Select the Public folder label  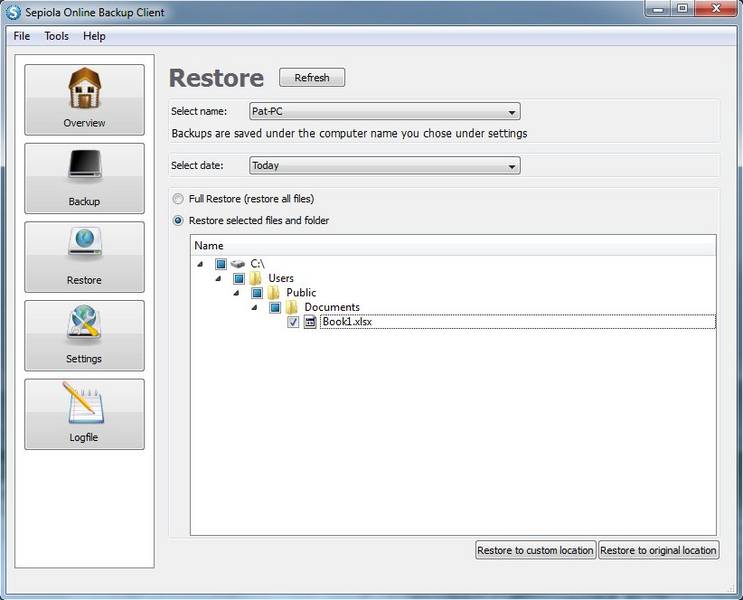tap(301, 293)
